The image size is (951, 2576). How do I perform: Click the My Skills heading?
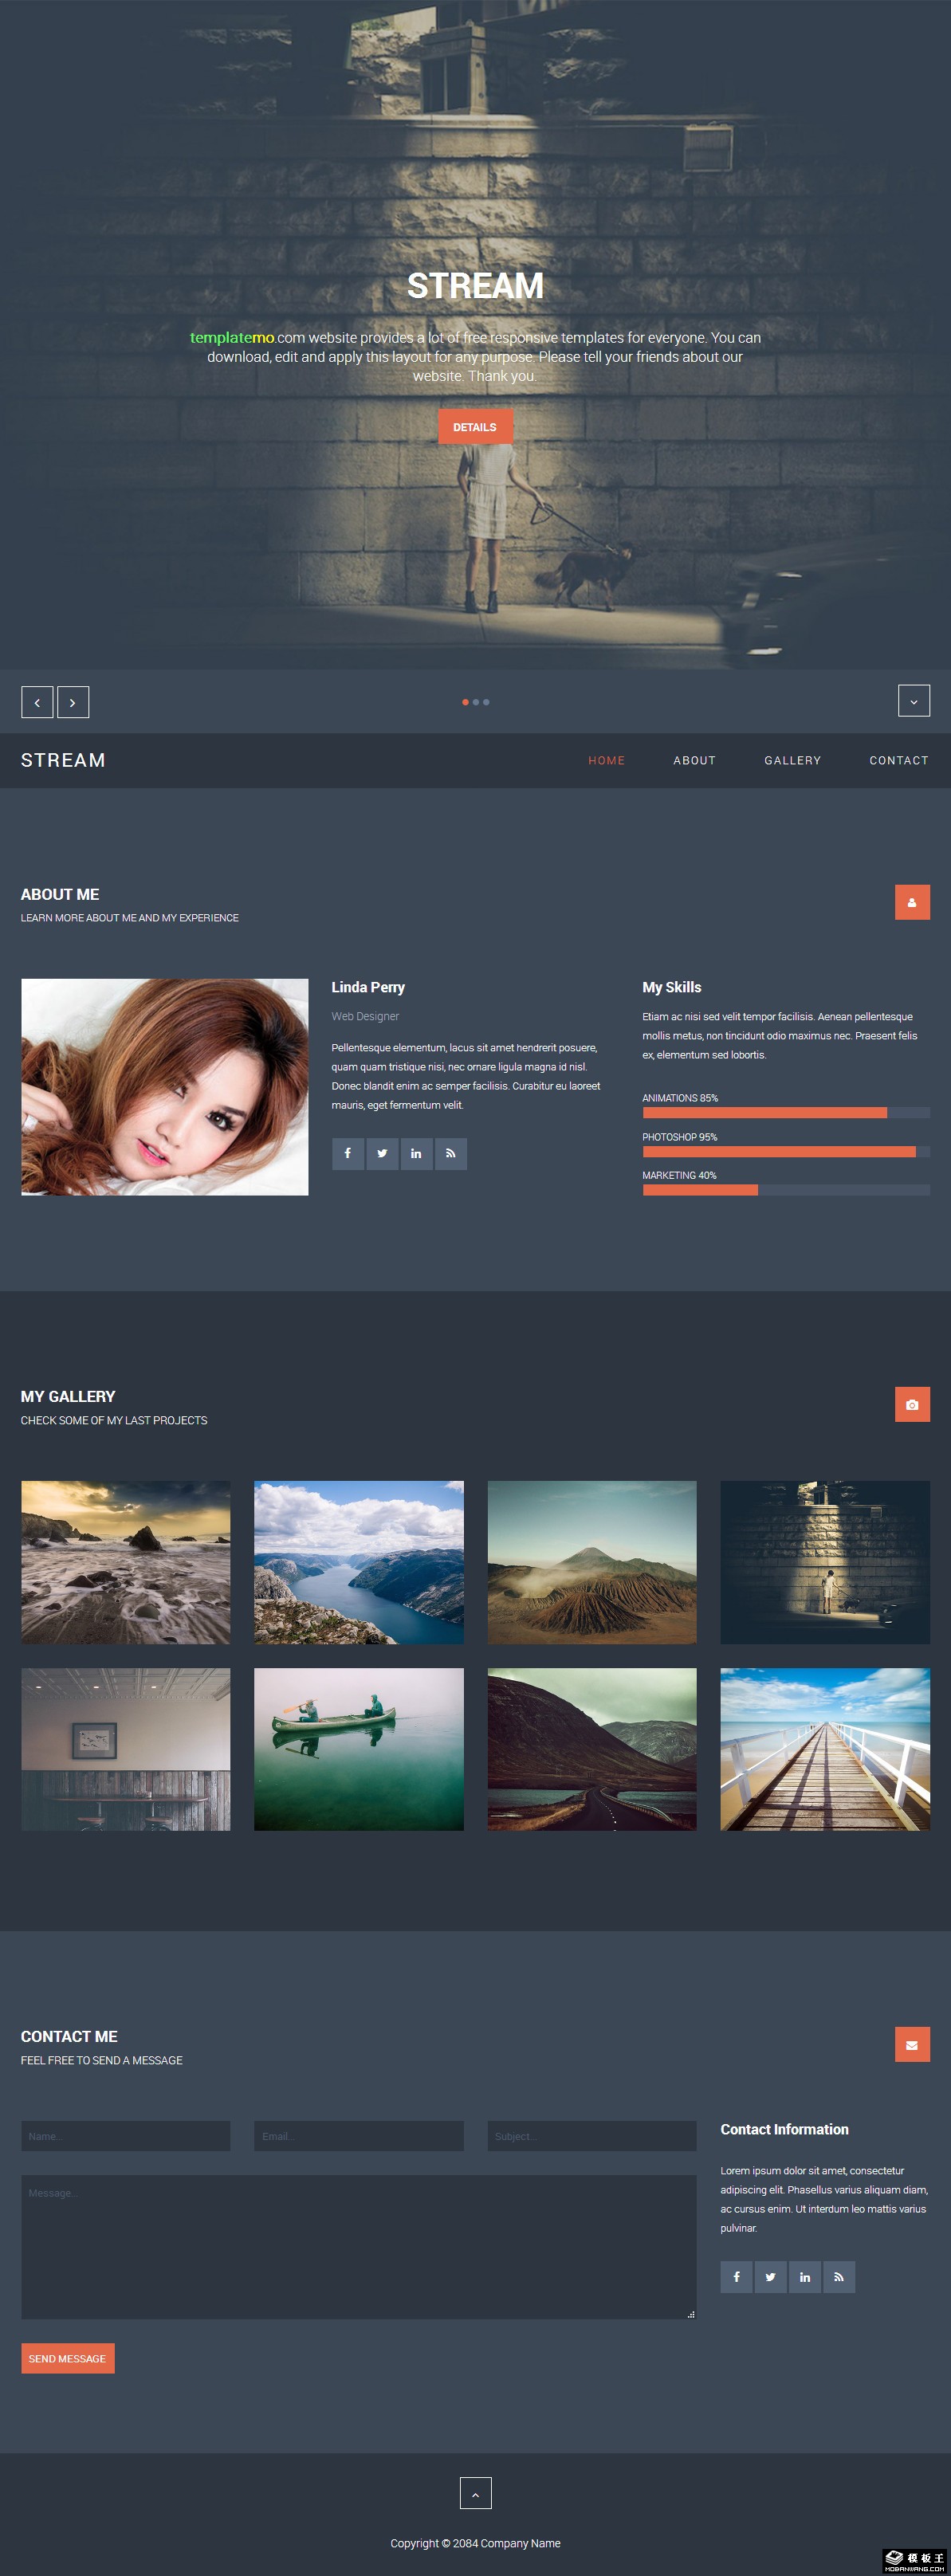tap(672, 987)
